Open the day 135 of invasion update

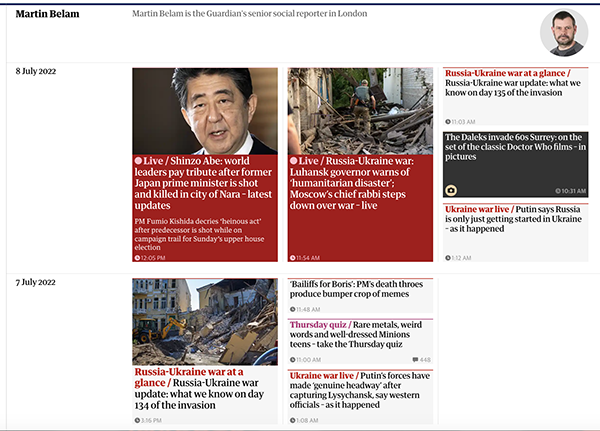click(x=513, y=83)
